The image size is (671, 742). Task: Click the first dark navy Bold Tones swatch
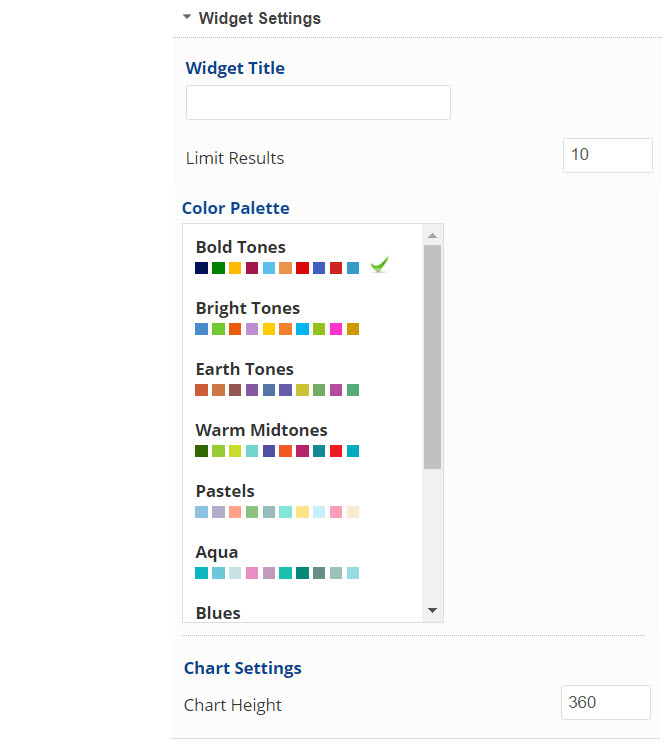202,268
